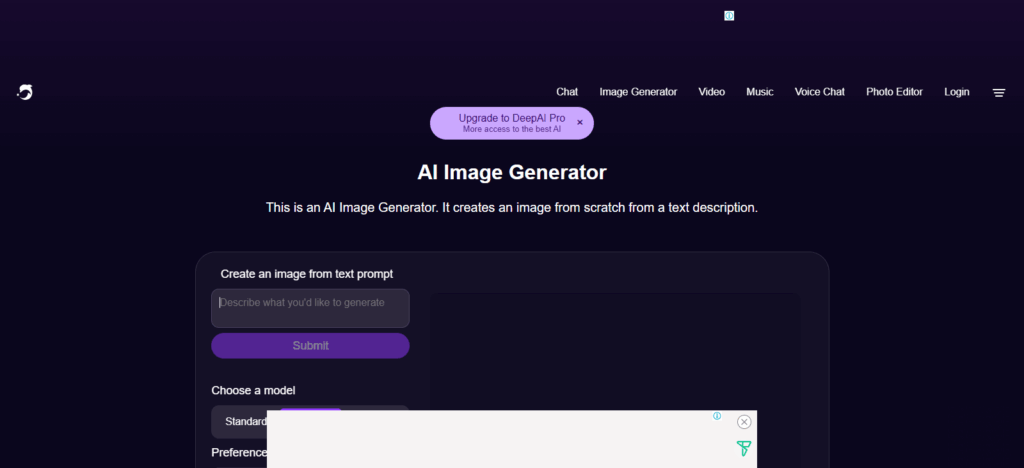Viewport: 1024px width, 468px height.
Task: Open the hamburger menu icon
Action: [998, 92]
